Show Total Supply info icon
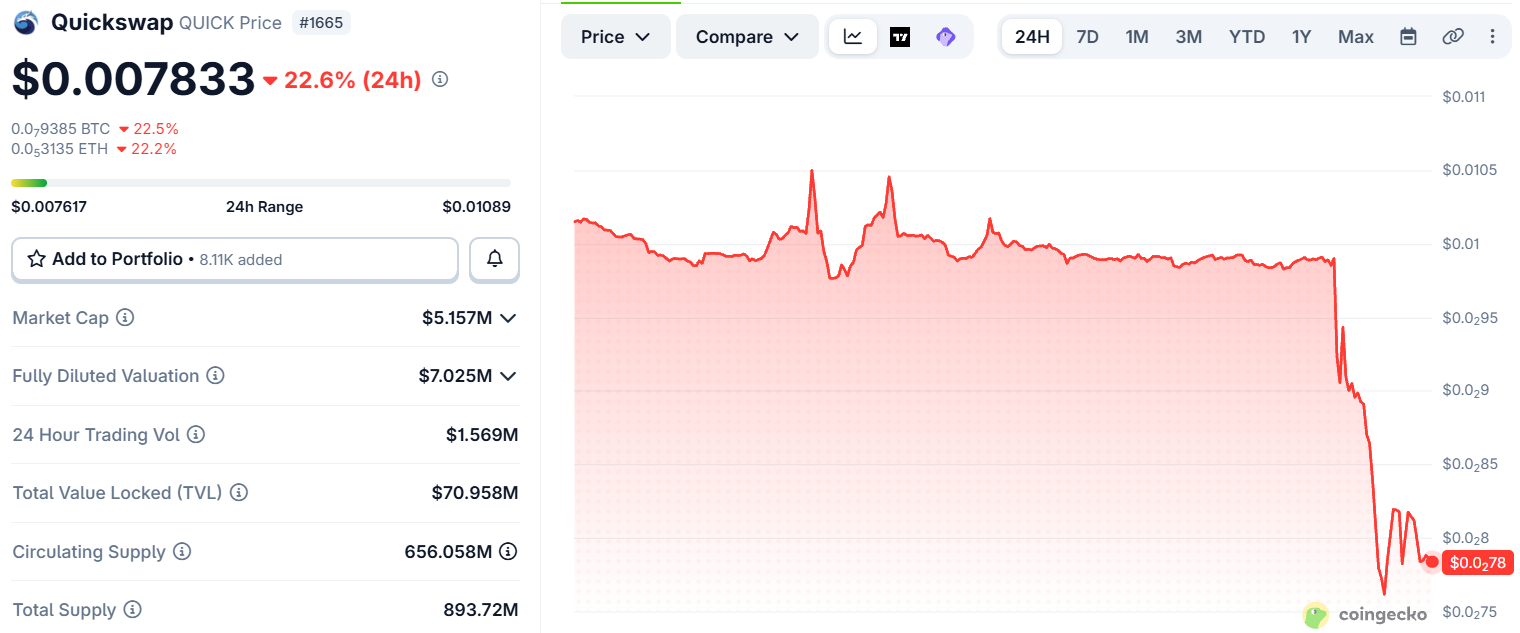1520x633 pixels. (132, 610)
